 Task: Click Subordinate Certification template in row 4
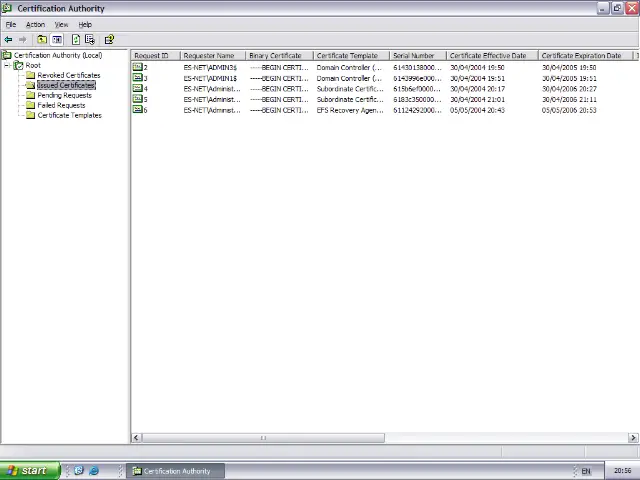pos(350,89)
